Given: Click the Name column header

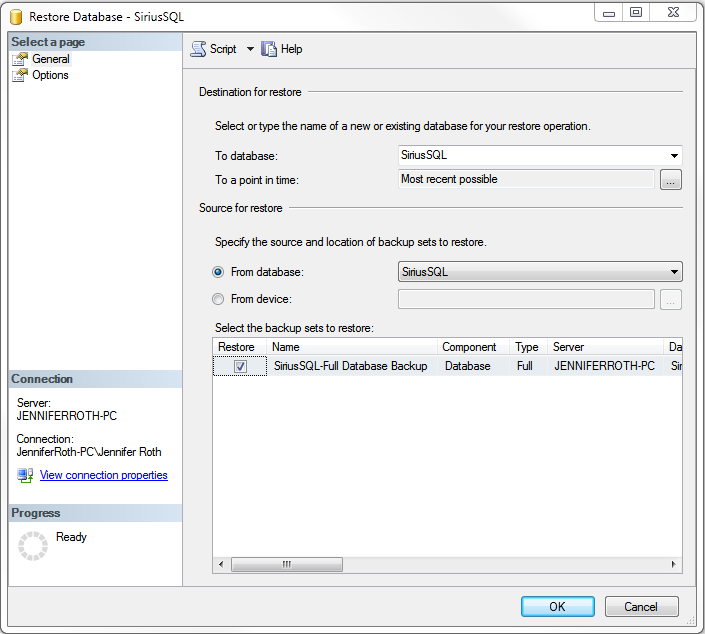Looking at the screenshot, I should (352, 347).
